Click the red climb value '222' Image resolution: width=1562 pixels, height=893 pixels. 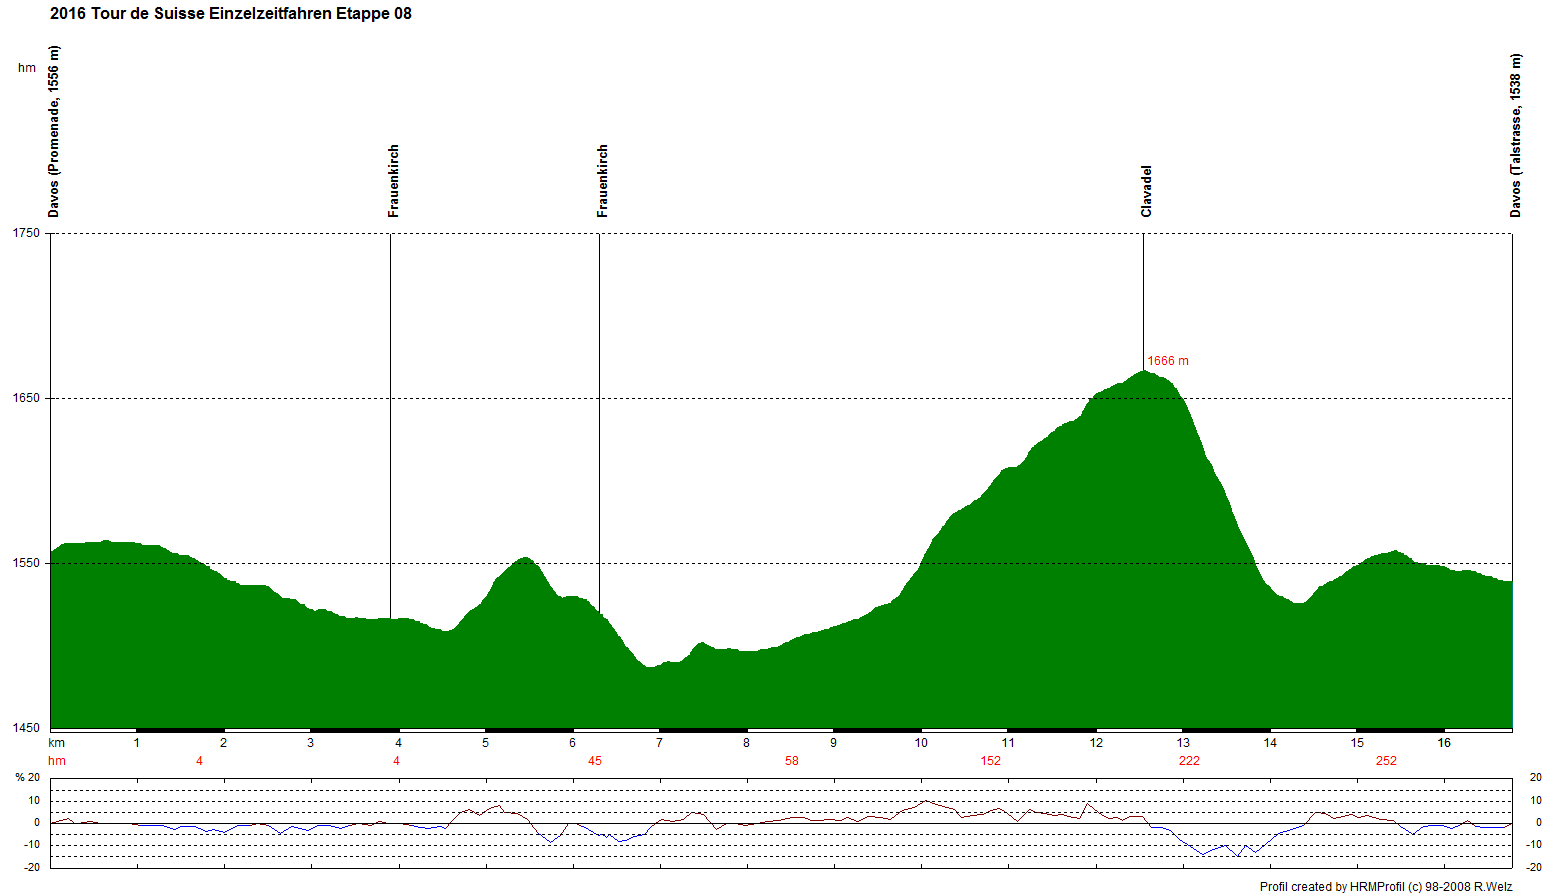[1189, 761]
